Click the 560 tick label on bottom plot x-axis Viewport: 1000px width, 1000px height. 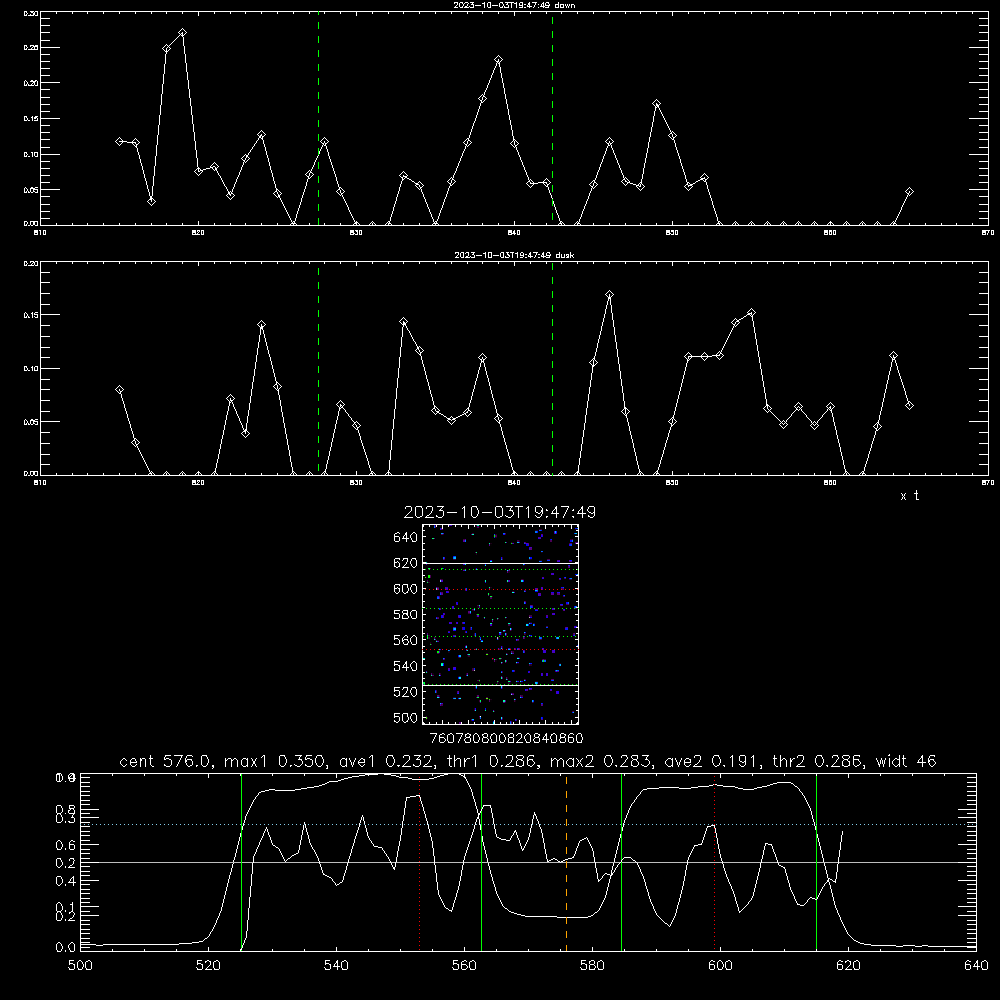[x=464, y=966]
